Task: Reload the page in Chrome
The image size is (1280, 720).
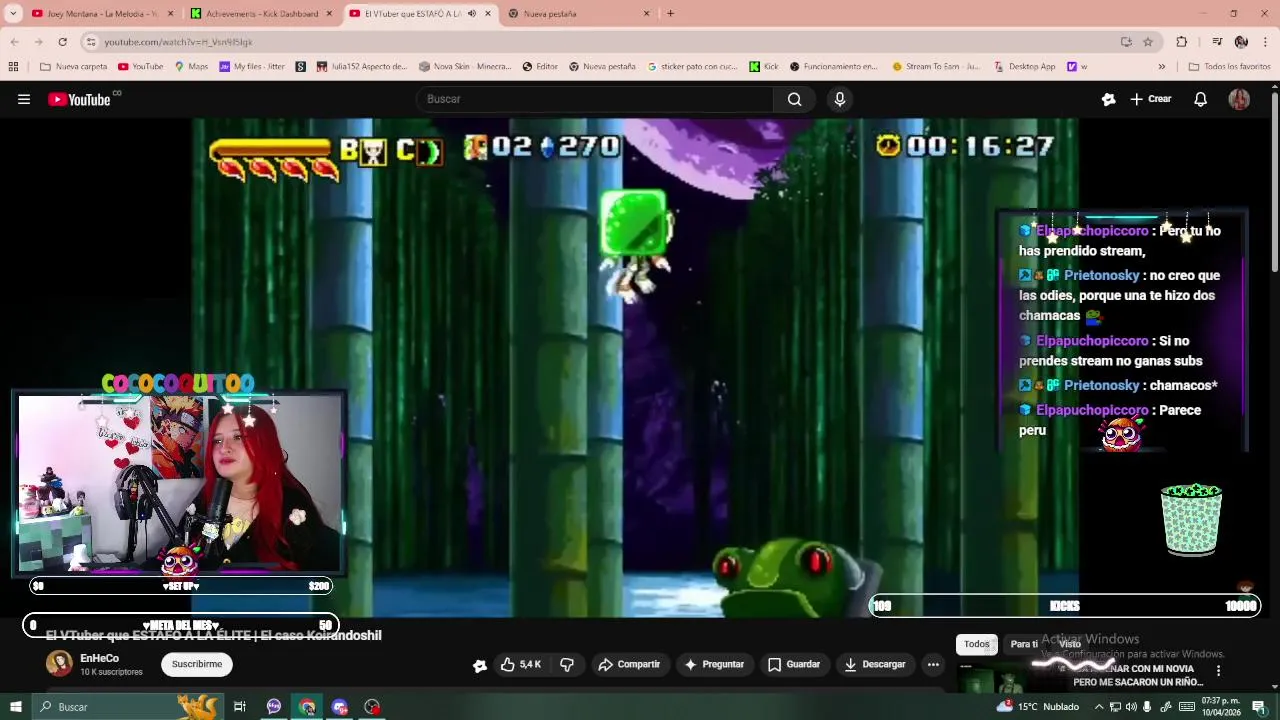Action: [x=62, y=42]
